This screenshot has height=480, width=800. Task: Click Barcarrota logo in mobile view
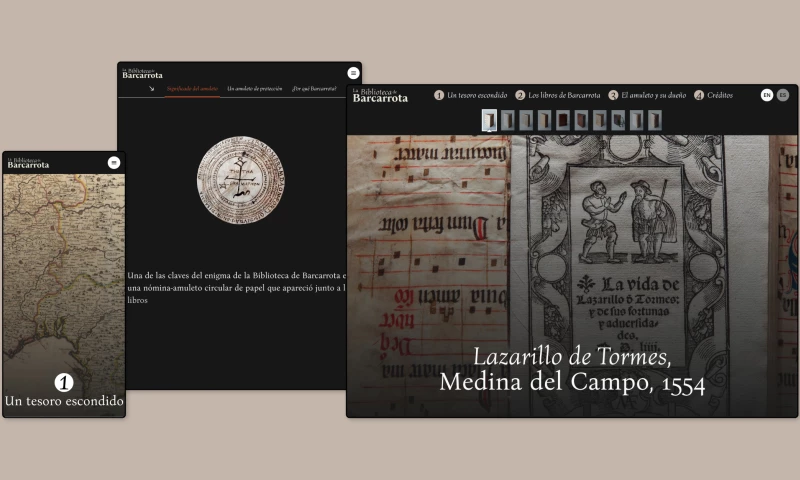(29, 163)
